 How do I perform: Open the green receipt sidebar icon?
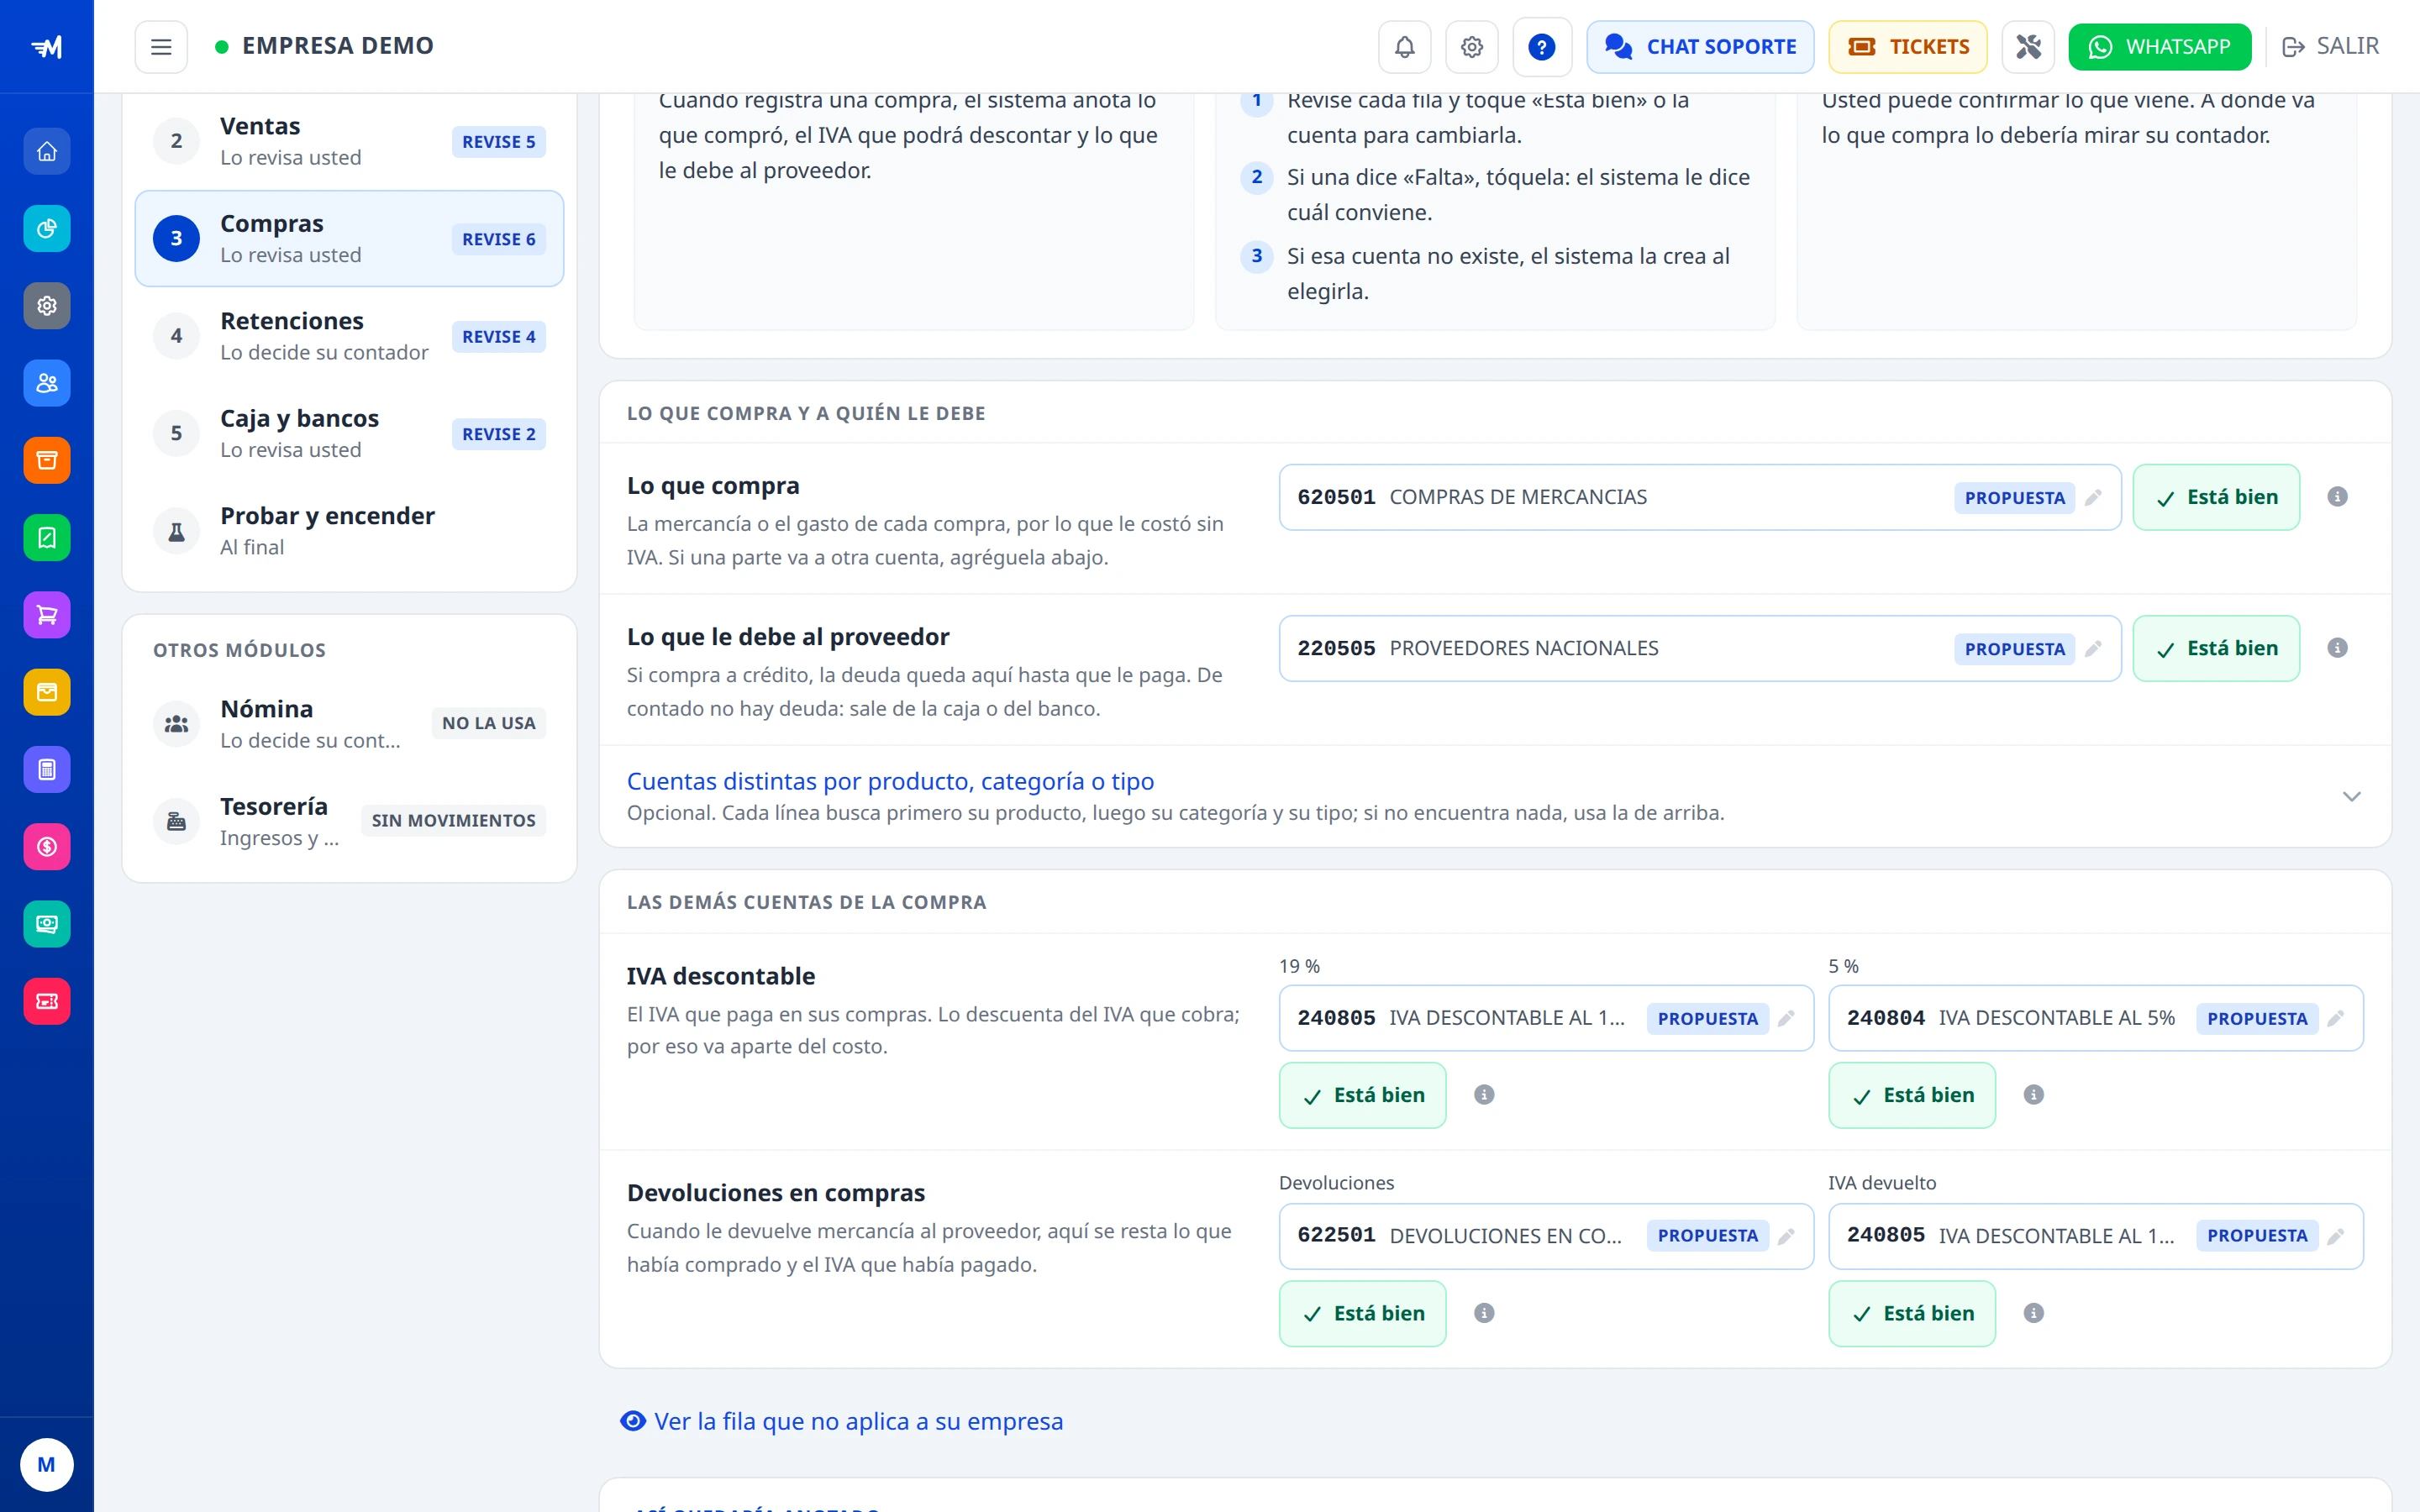(47, 538)
